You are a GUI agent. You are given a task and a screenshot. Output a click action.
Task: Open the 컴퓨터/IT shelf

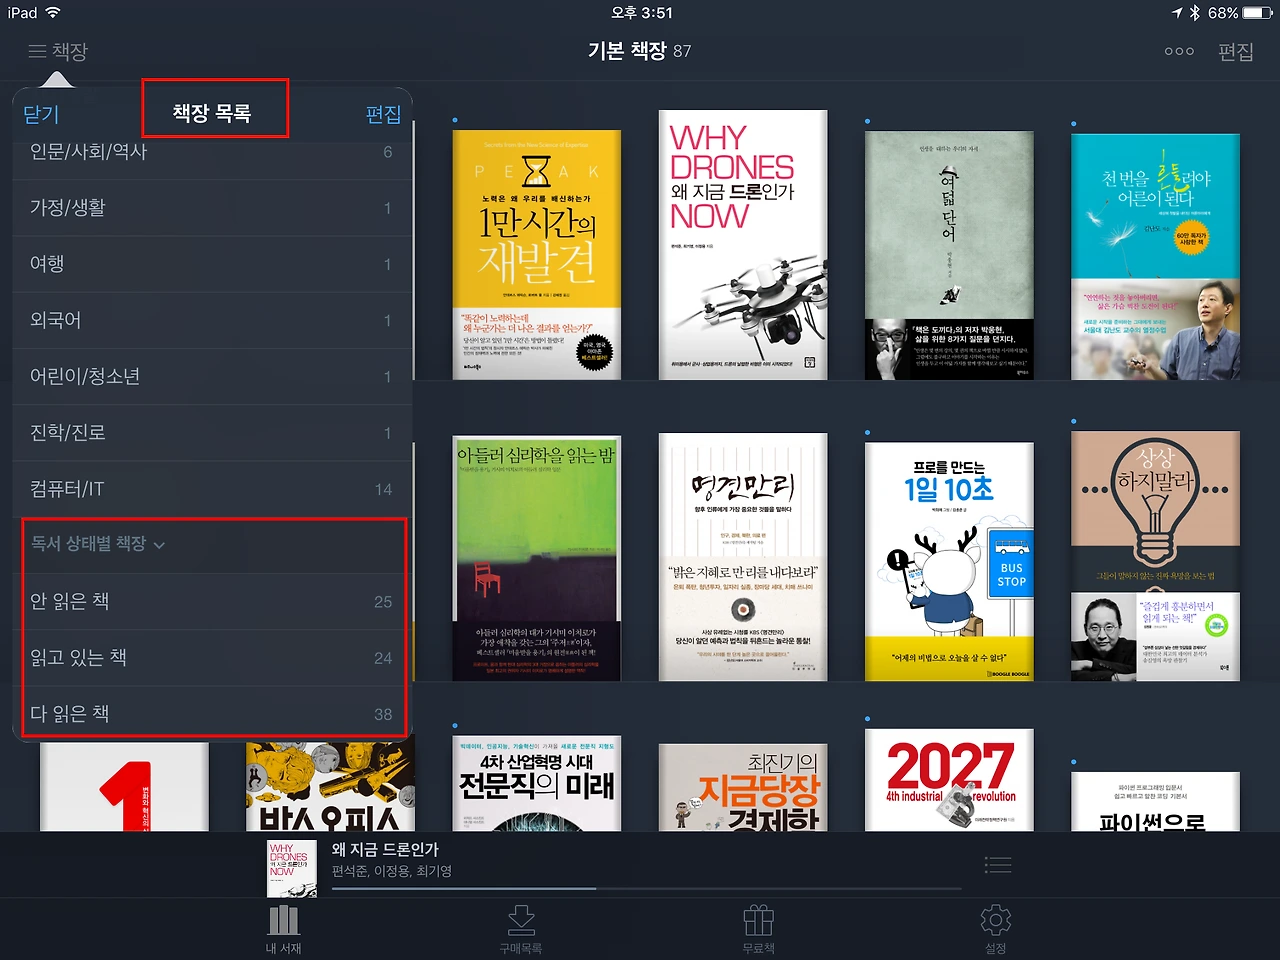[x=212, y=489]
